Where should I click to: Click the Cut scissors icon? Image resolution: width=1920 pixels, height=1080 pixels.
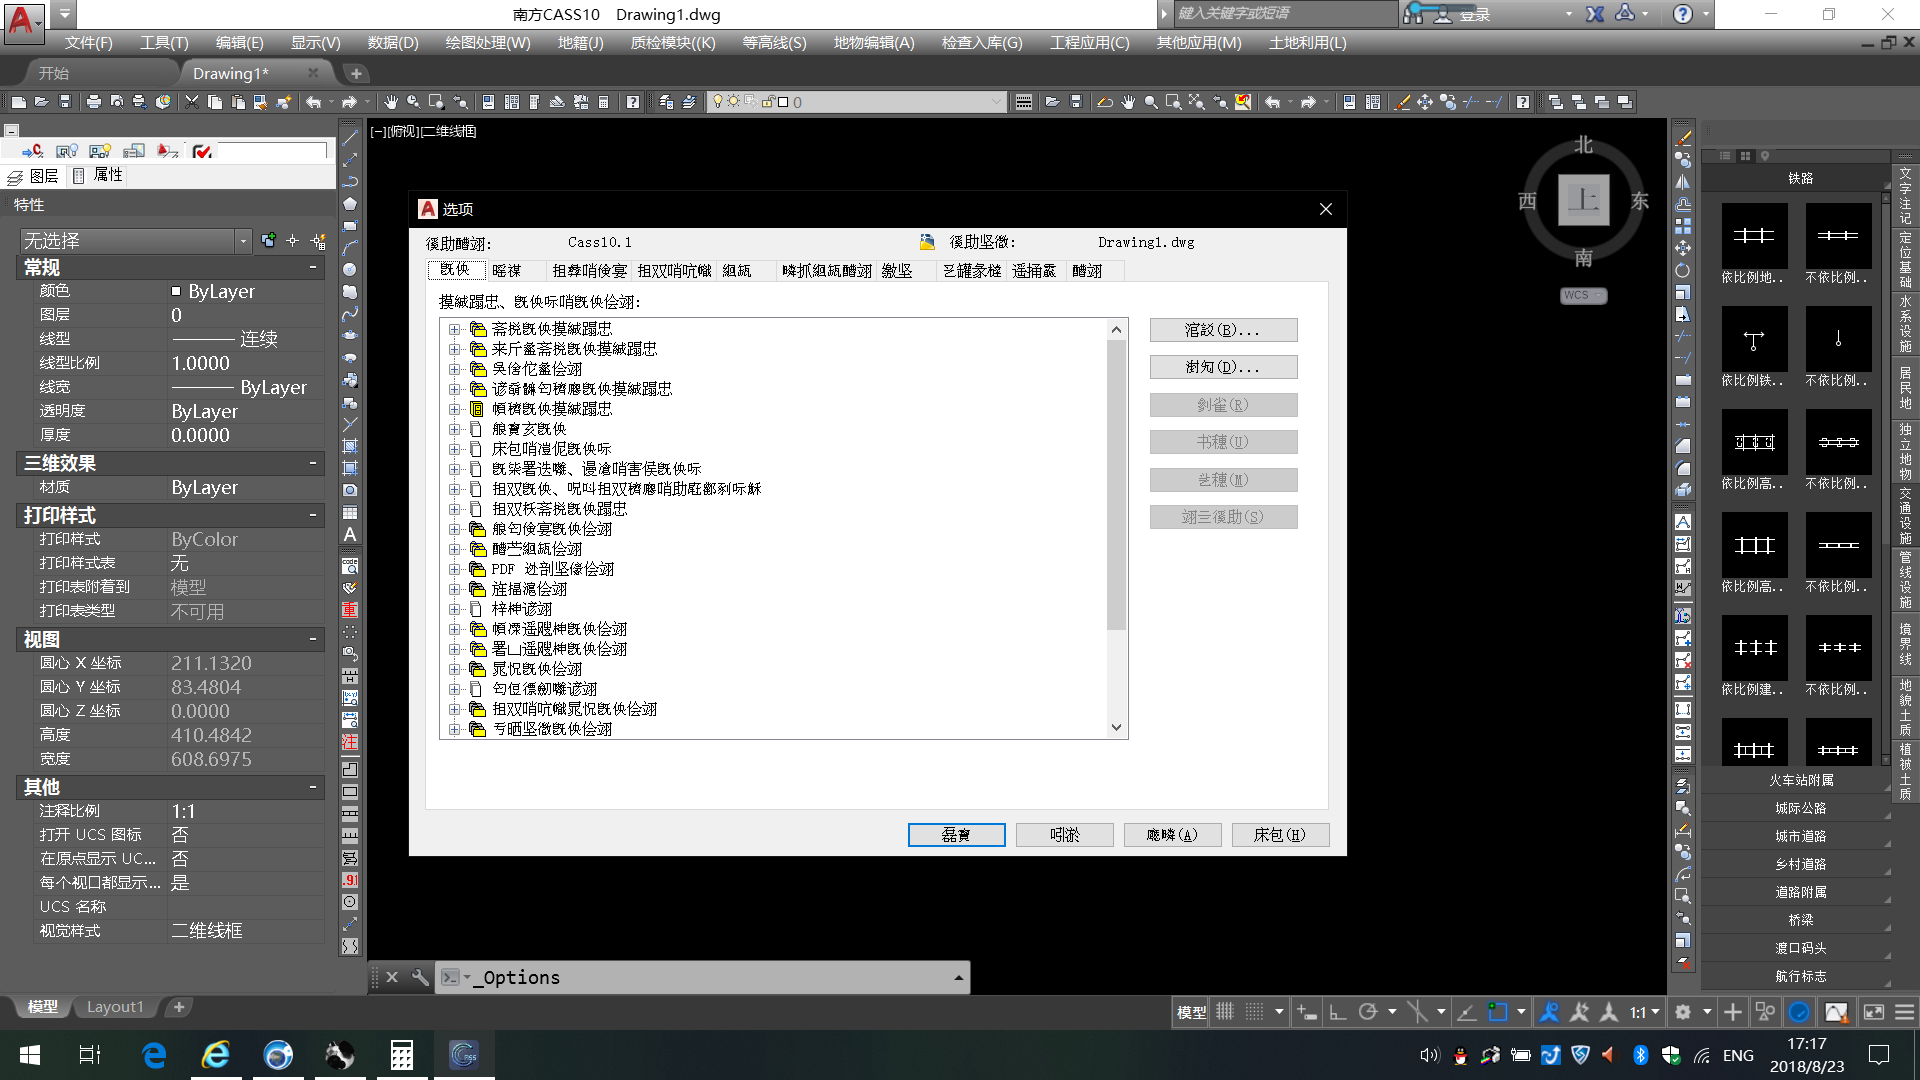[192, 102]
